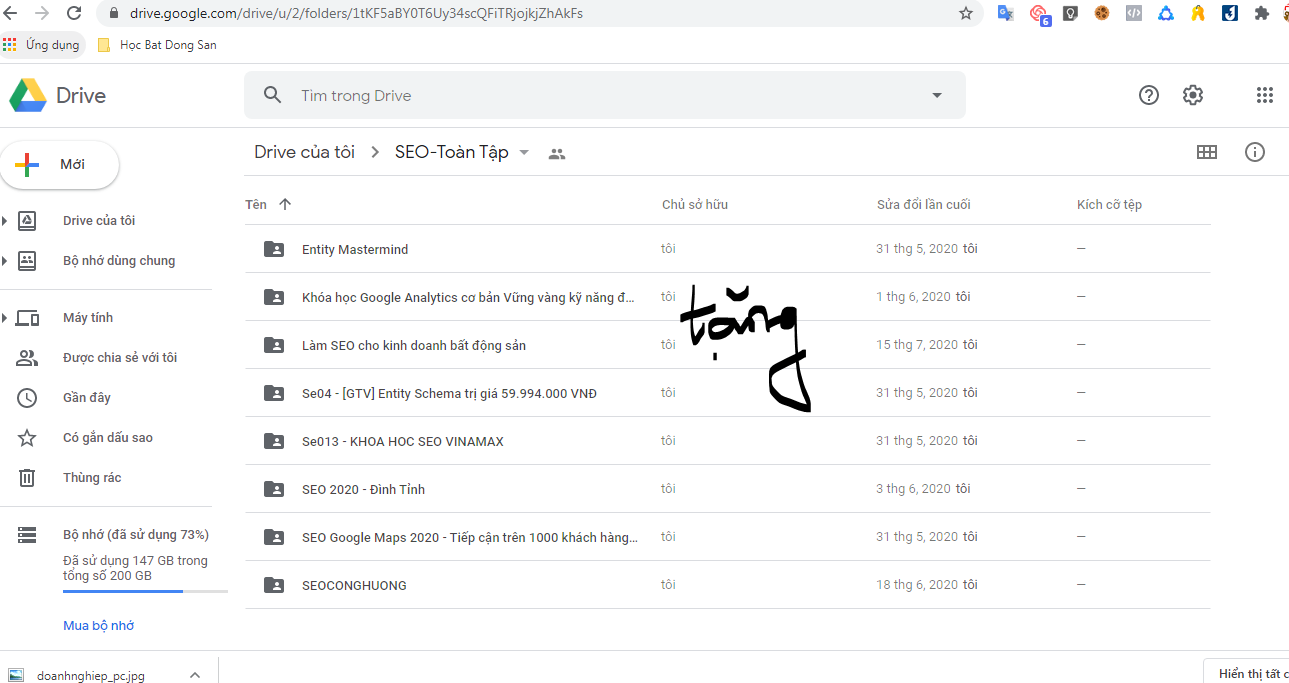This screenshot has height=683, width=1289.
Task: Open the code brackets extension icon
Action: (x=1134, y=13)
